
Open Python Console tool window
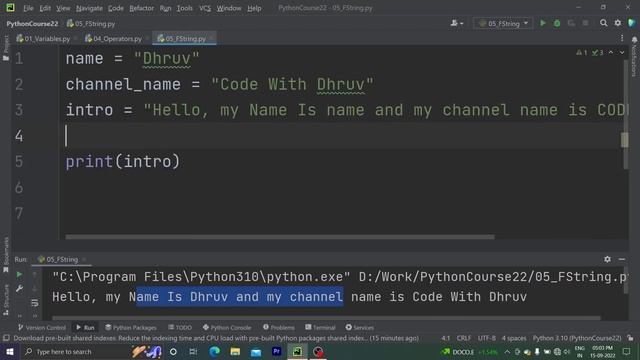coord(227,327)
